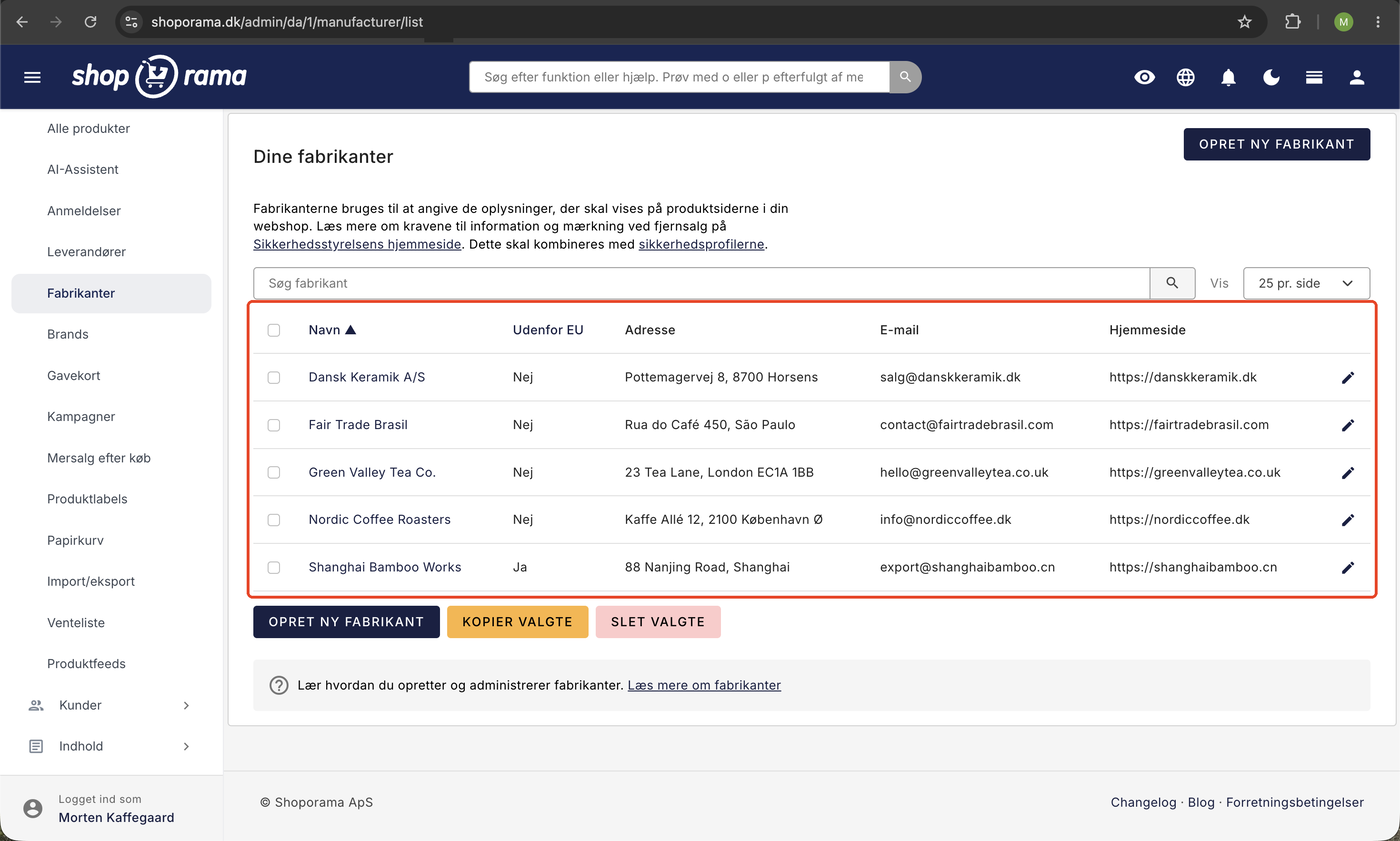The image size is (1400, 841).
Task: Open Leverandører in sidebar
Action: (x=86, y=252)
